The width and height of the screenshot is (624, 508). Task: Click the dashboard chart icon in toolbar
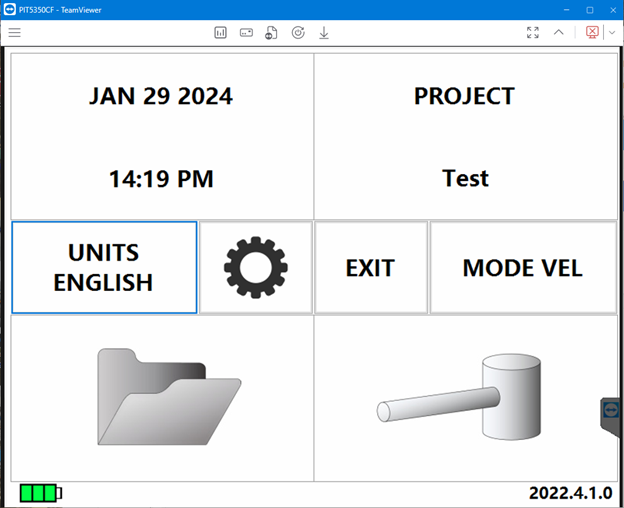[x=220, y=32]
